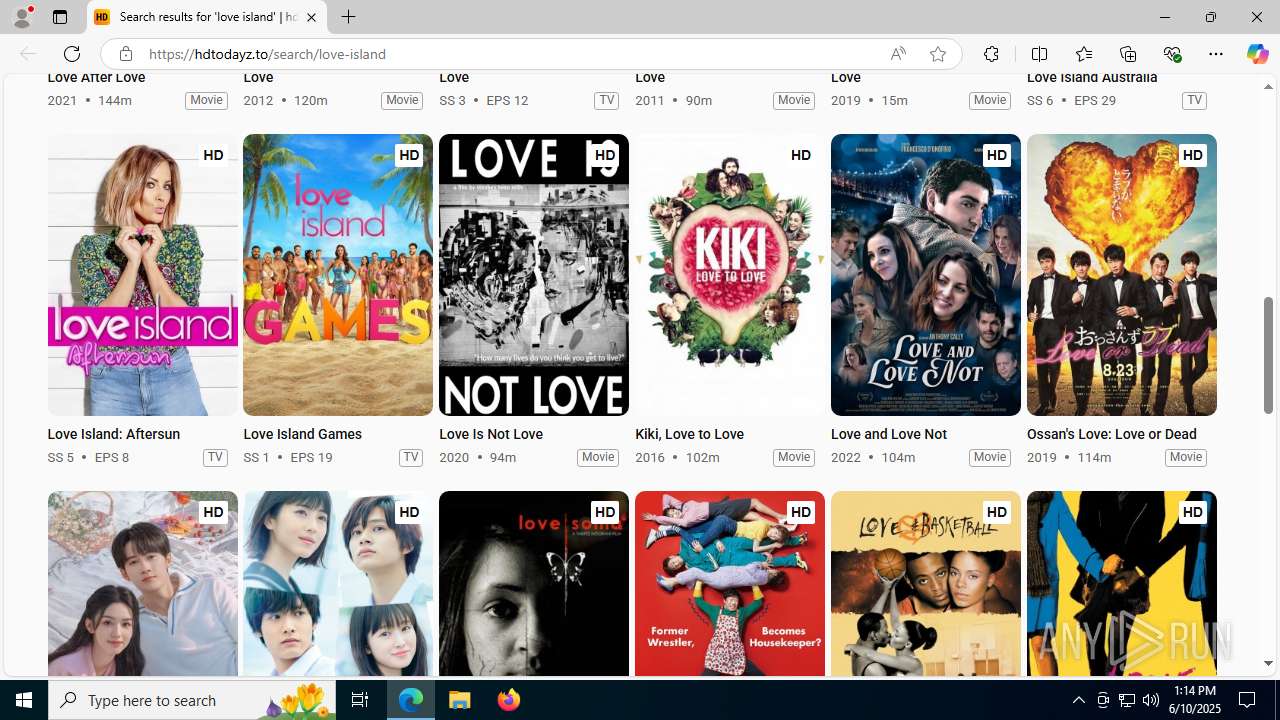Click the scroll down arrow
Screen dimensions: 1280x720
[1268, 664]
